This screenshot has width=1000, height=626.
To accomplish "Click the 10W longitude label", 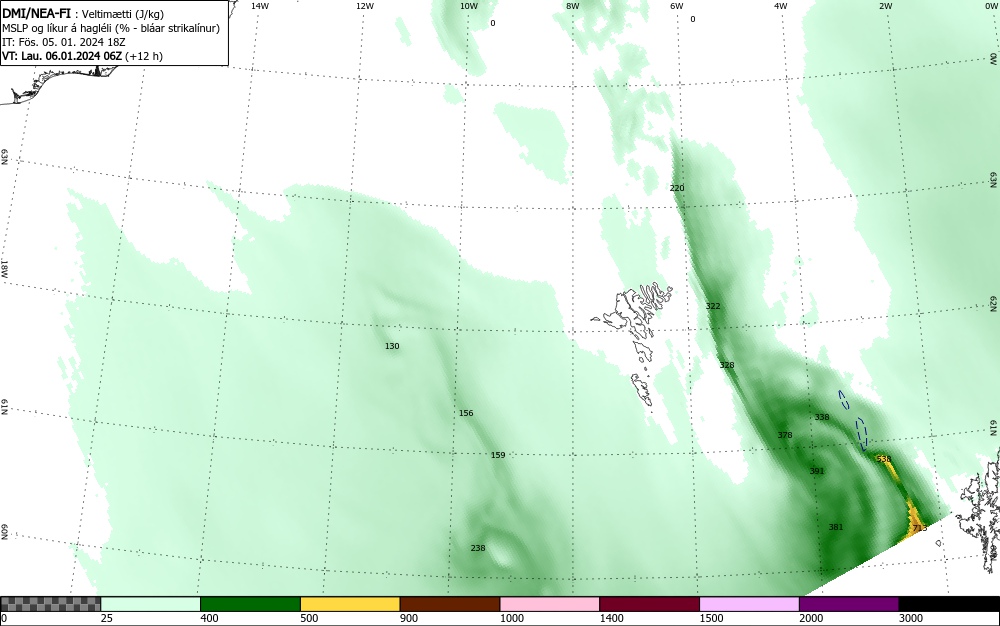I will [468, 6].
